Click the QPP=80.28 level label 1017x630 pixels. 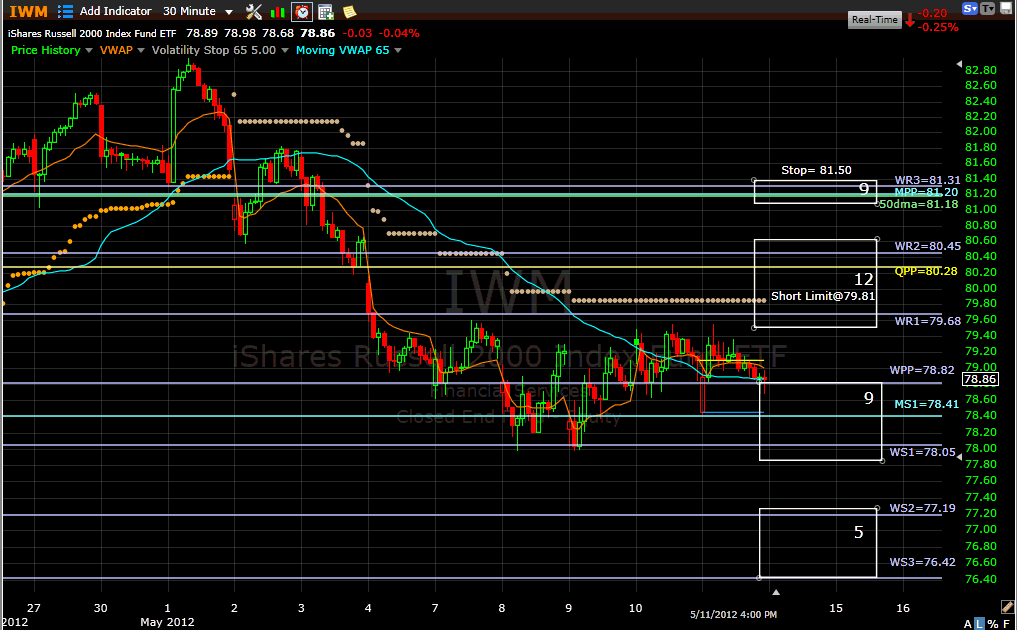pos(926,271)
